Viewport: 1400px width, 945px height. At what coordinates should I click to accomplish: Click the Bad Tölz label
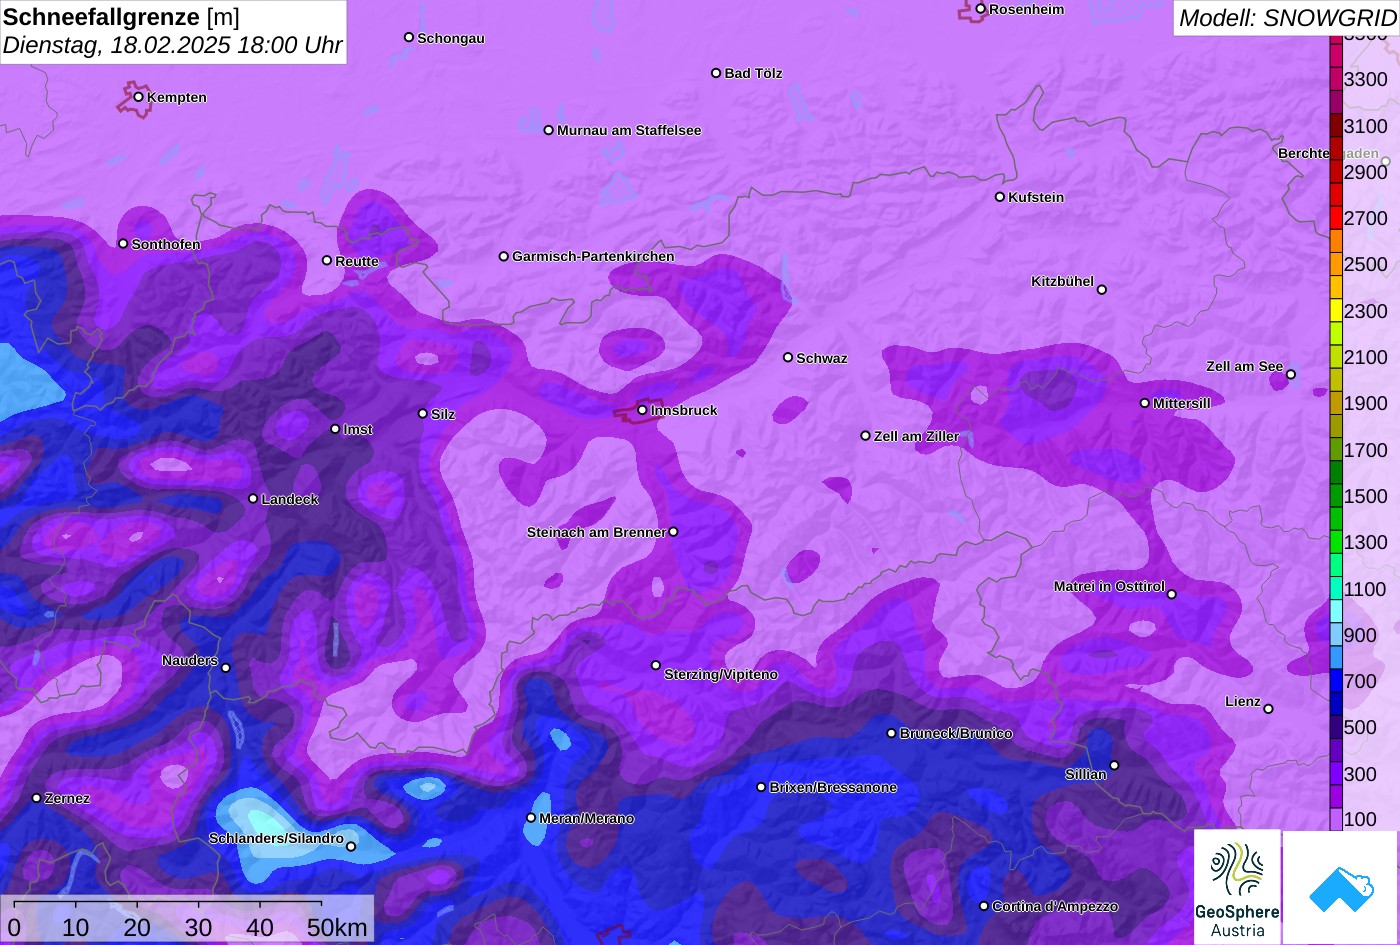point(753,73)
